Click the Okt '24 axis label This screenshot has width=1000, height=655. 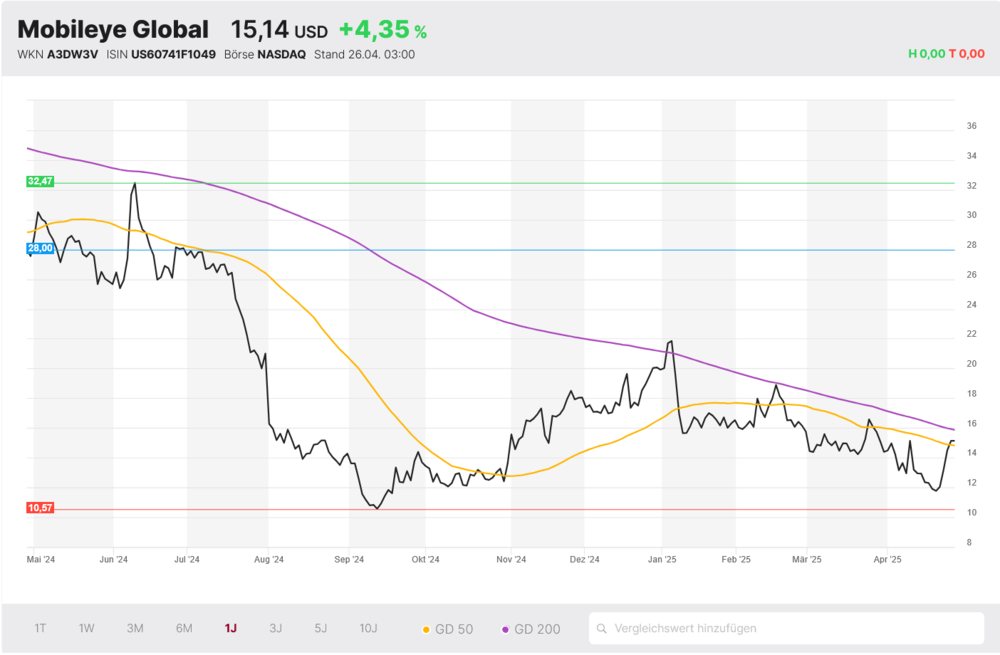tap(425, 559)
